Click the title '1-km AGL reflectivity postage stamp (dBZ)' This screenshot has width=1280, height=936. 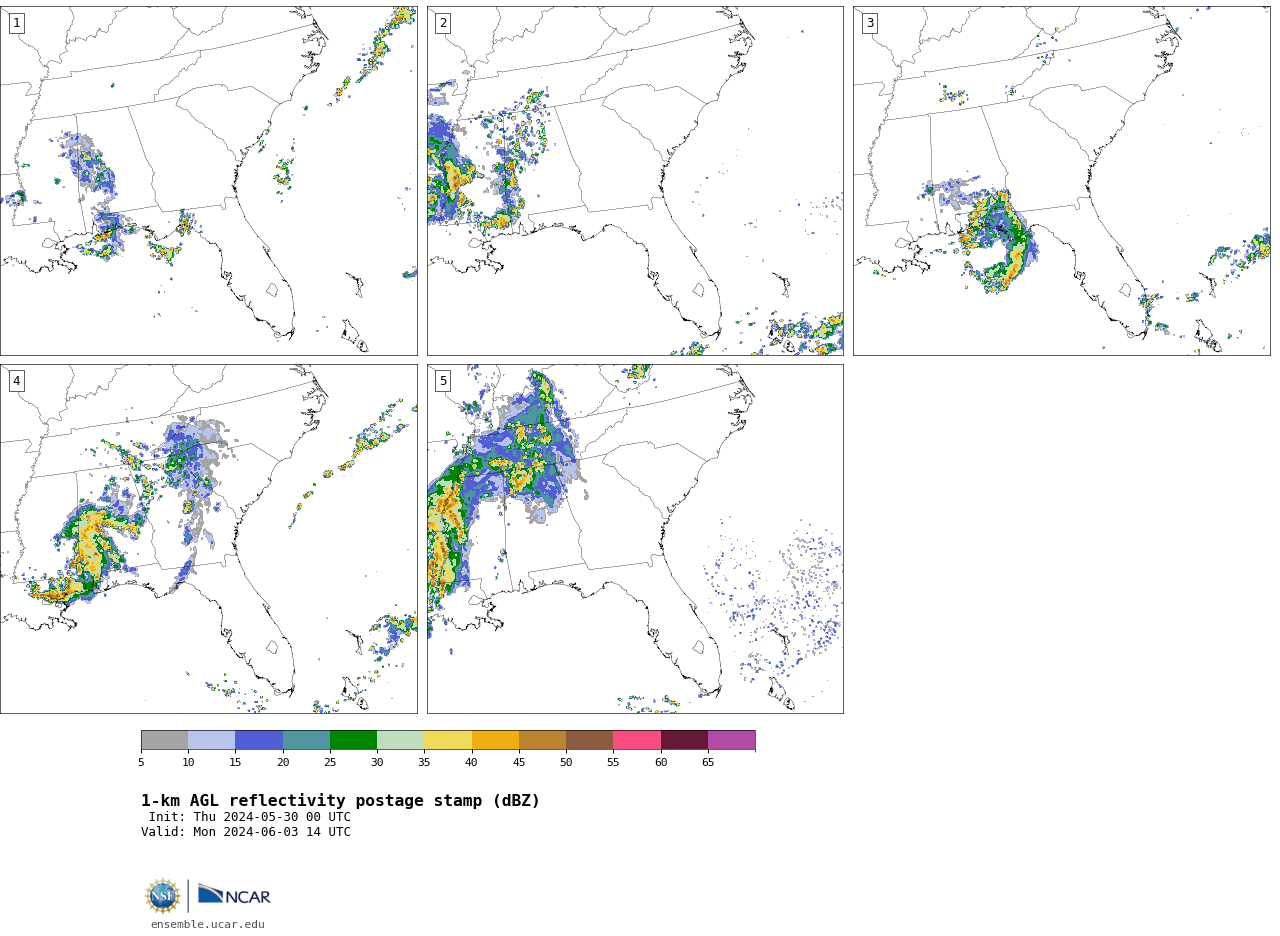click(x=340, y=801)
